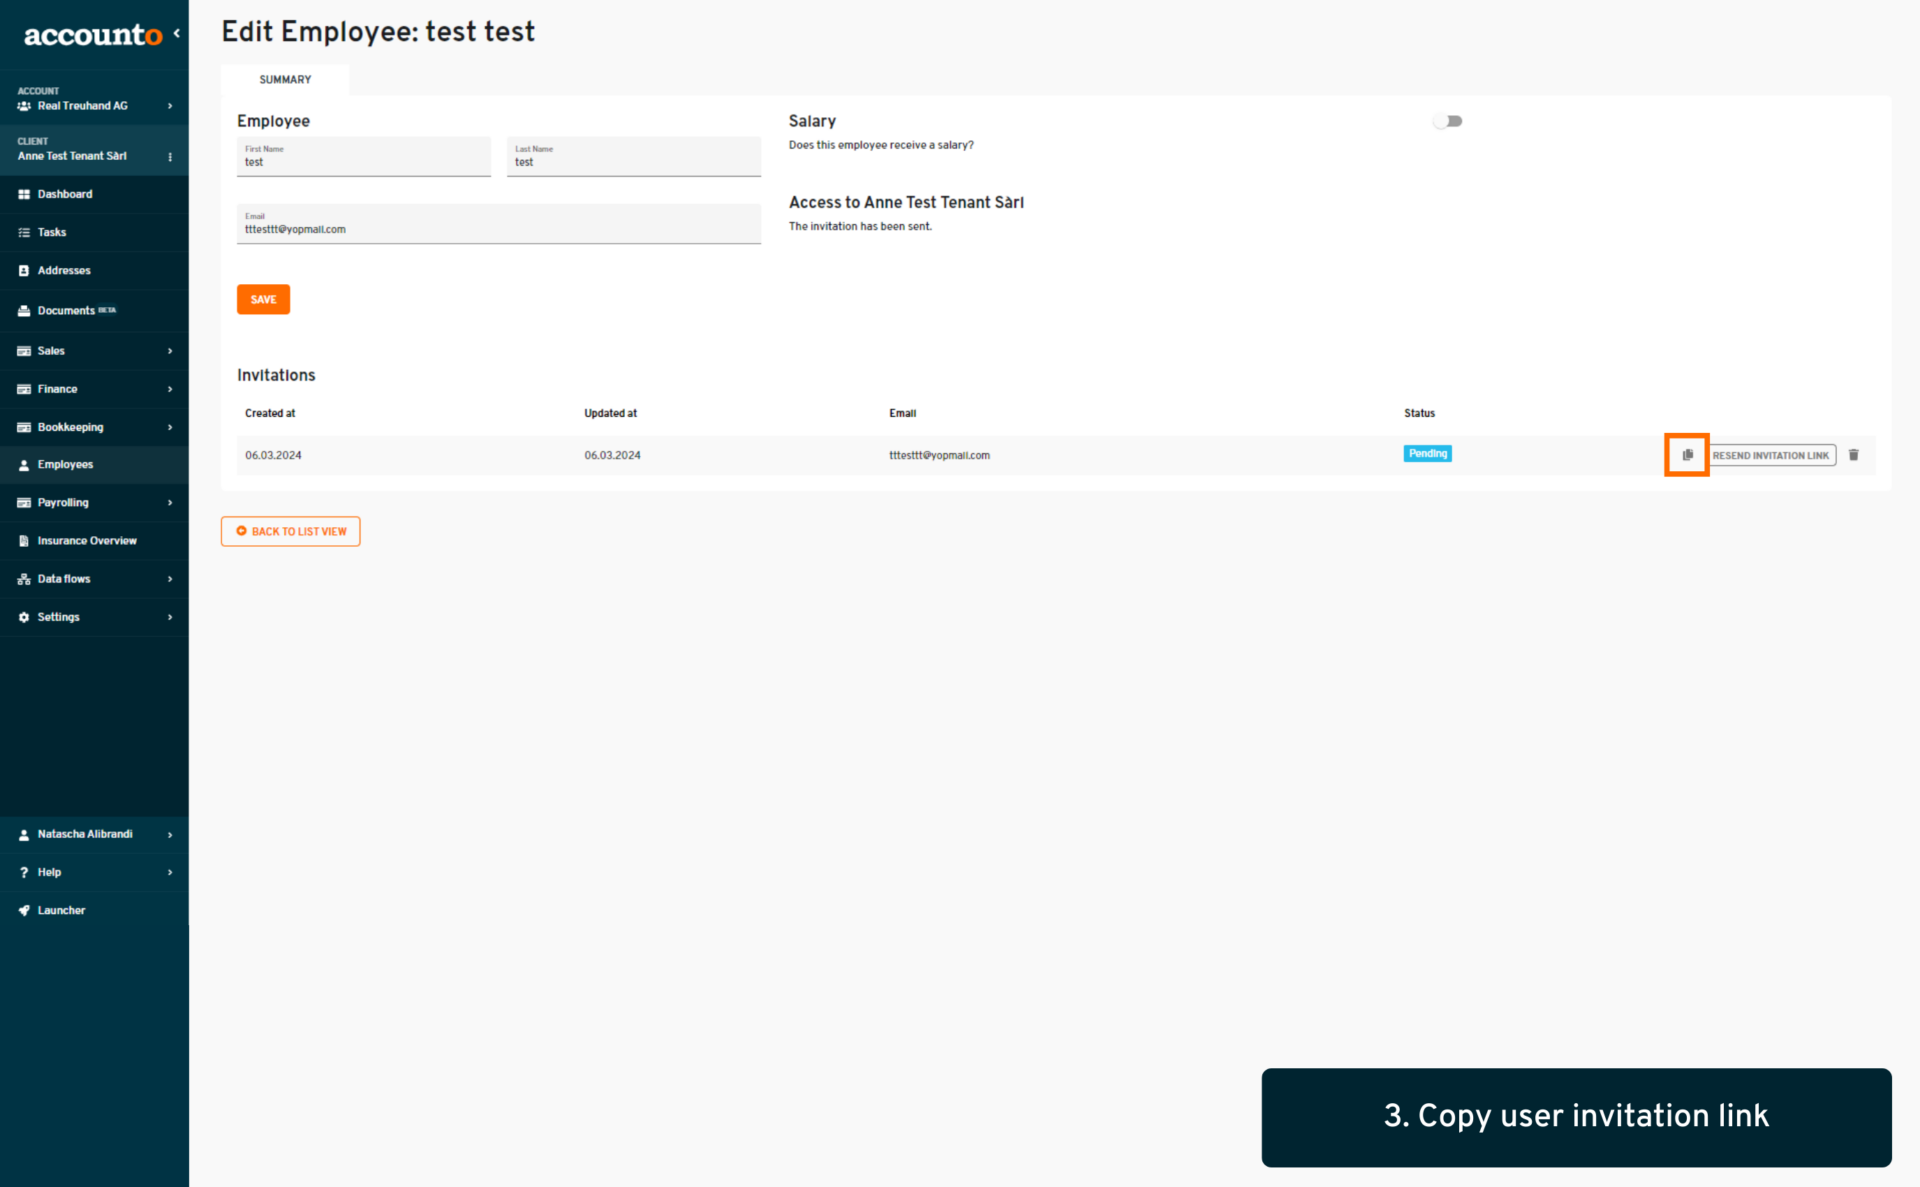Click the Addresses book icon
The height and width of the screenshot is (1187, 1920).
(x=24, y=271)
